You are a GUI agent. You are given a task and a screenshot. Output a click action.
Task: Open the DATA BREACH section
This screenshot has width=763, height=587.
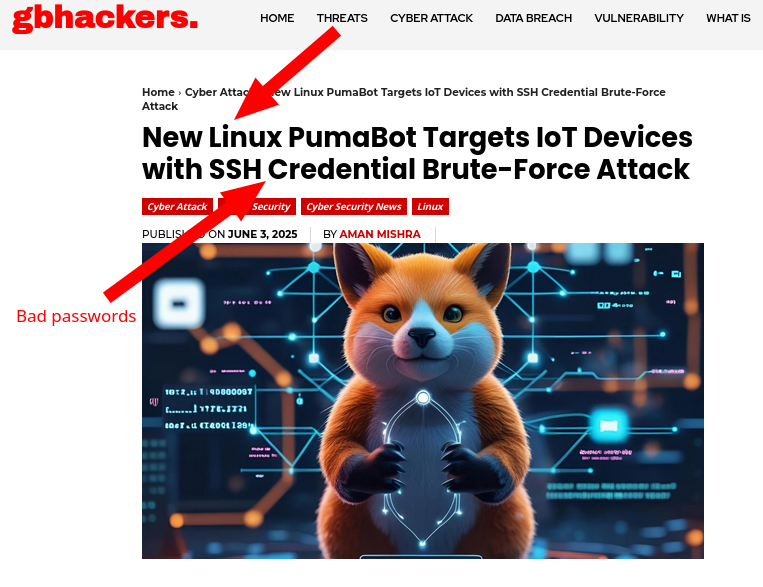pos(533,18)
